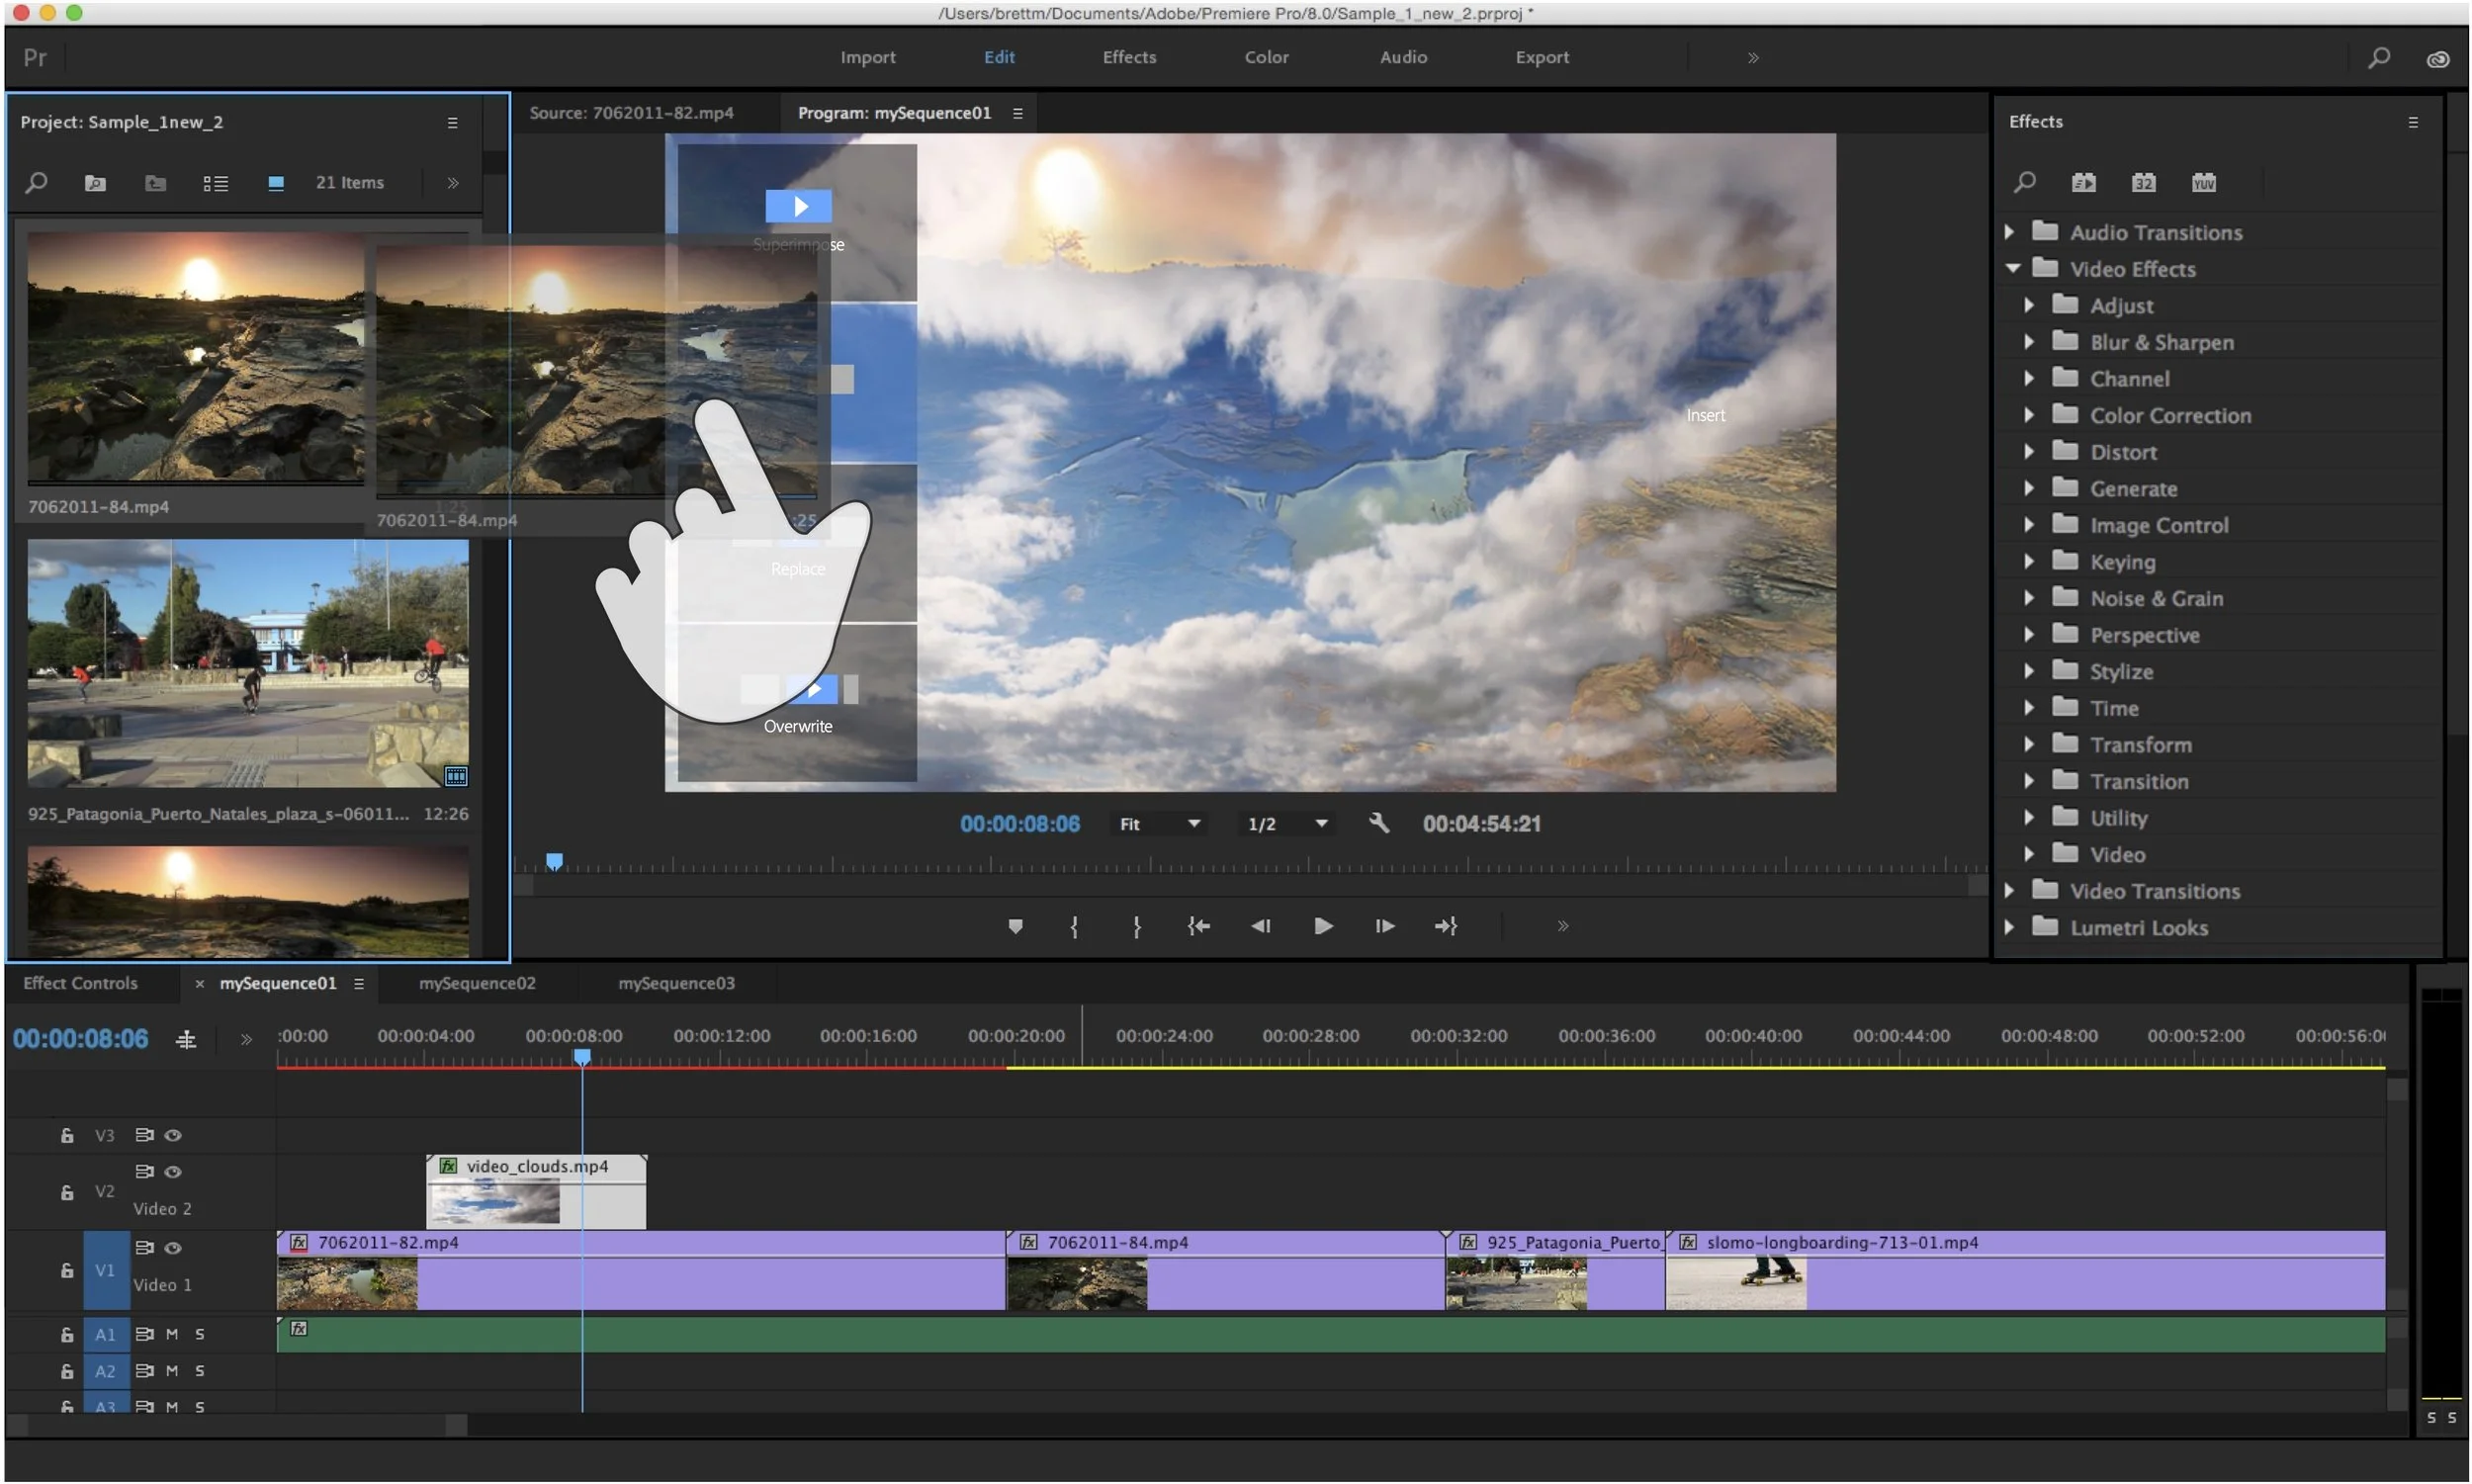
Task: Open the Fit zoom level dropdown
Action: coord(1159,823)
